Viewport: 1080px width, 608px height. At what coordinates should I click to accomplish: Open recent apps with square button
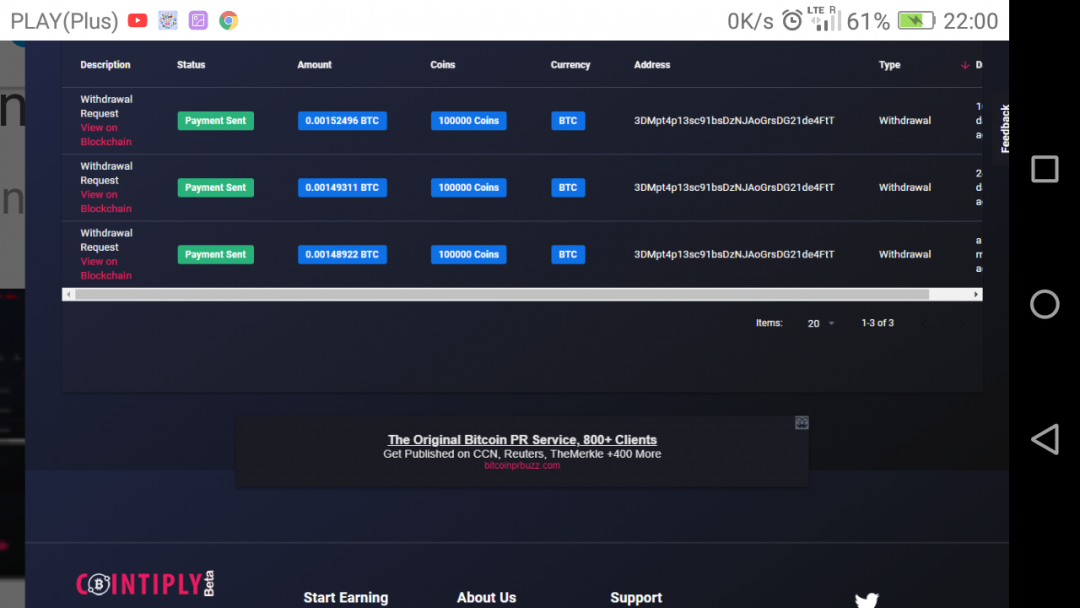click(1044, 169)
